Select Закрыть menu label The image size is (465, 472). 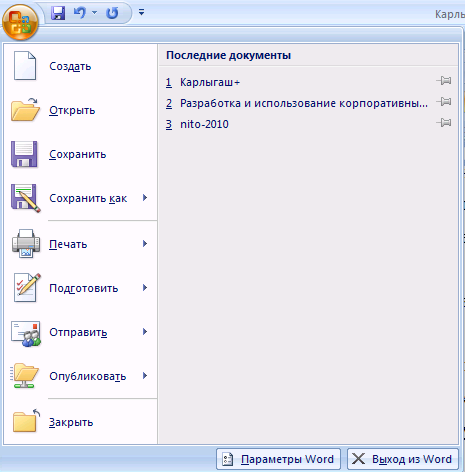[x=71, y=422]
